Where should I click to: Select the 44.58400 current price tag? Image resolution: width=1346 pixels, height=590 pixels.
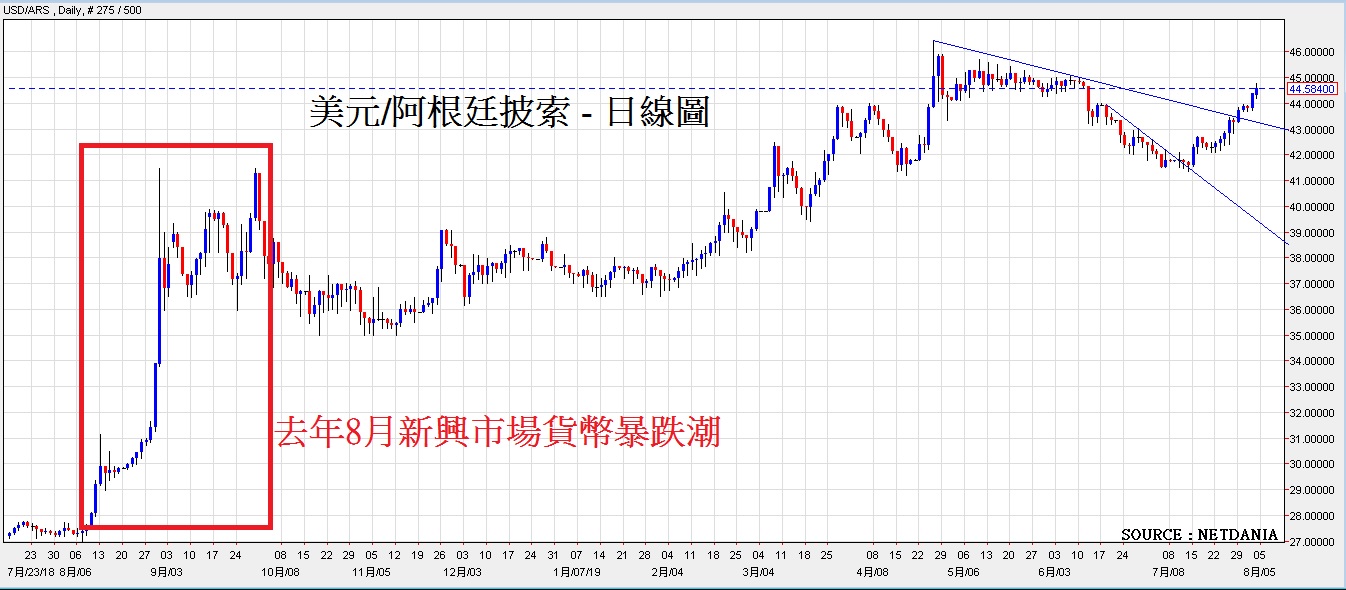click(1312, 89)
